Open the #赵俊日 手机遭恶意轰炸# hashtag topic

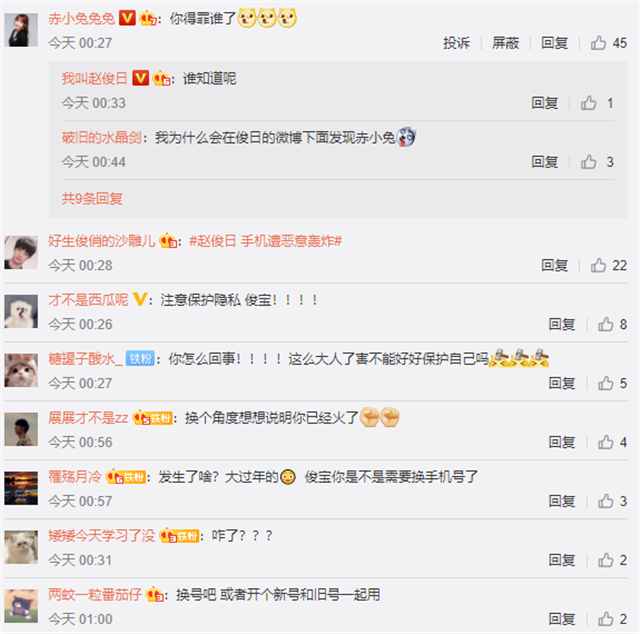pos(265,241)
